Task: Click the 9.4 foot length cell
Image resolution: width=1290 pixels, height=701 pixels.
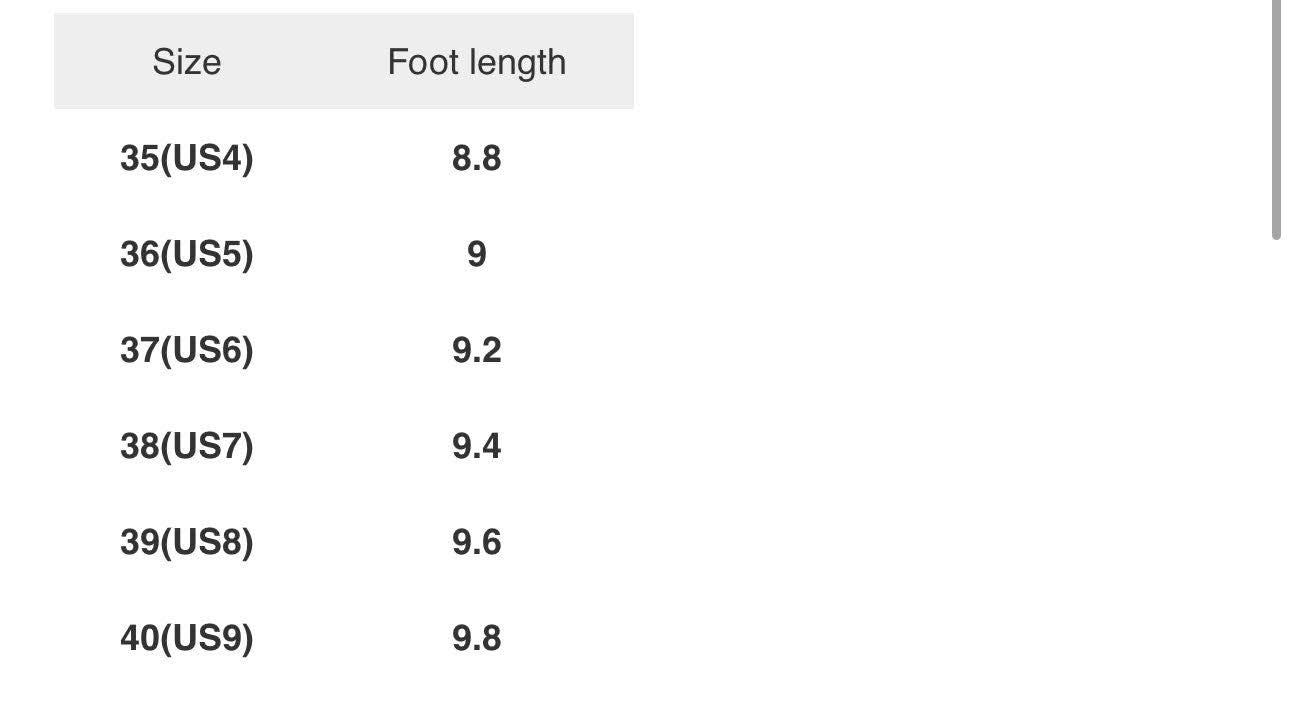Action: point(476,446)
